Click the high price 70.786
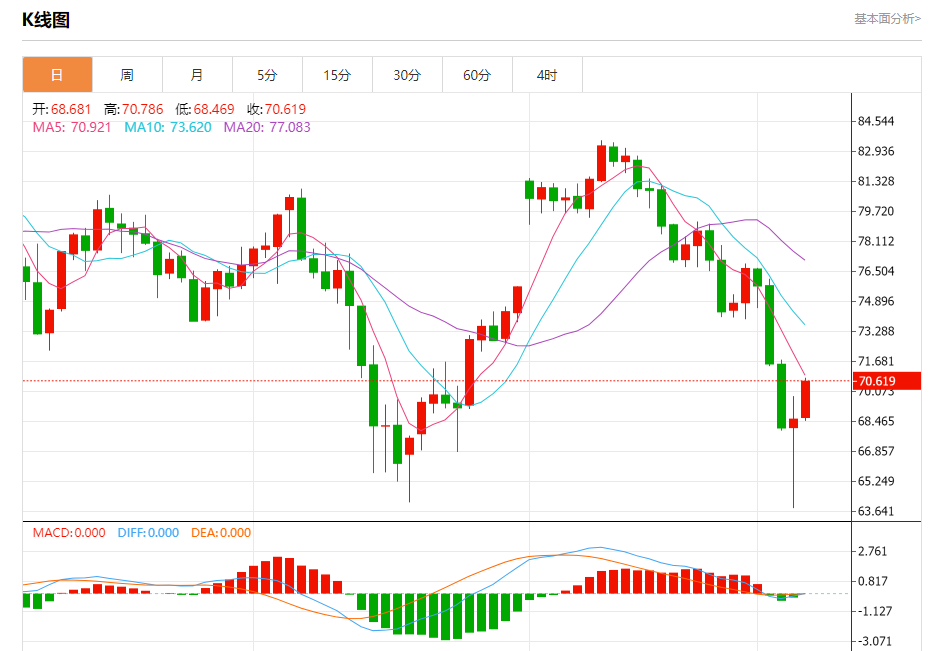The image size is (929, 651). pos(143,109)
